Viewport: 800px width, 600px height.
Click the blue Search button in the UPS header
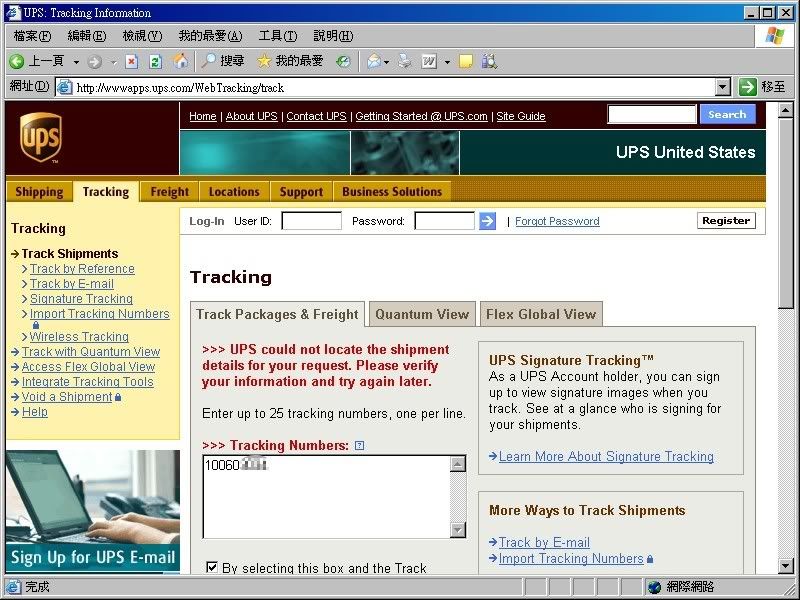tap(727, 114)
